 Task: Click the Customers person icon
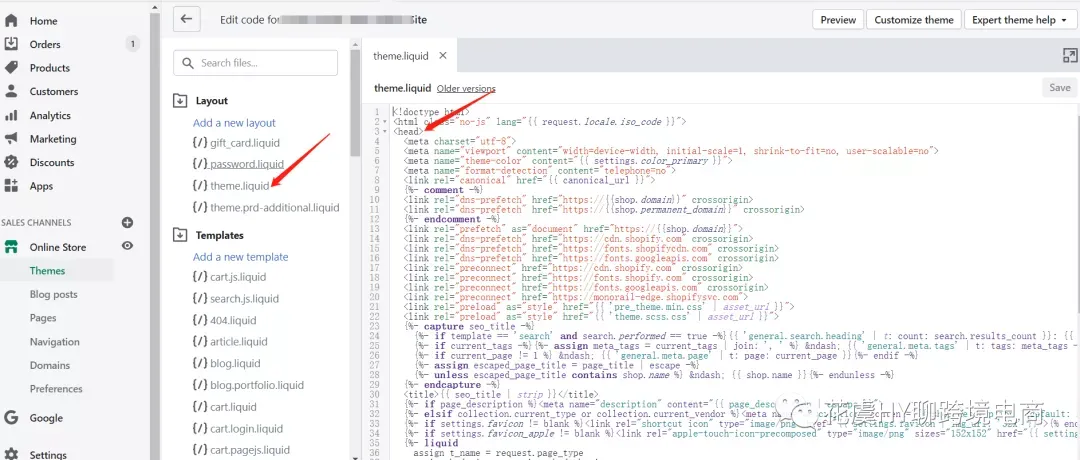pos(11,91)
